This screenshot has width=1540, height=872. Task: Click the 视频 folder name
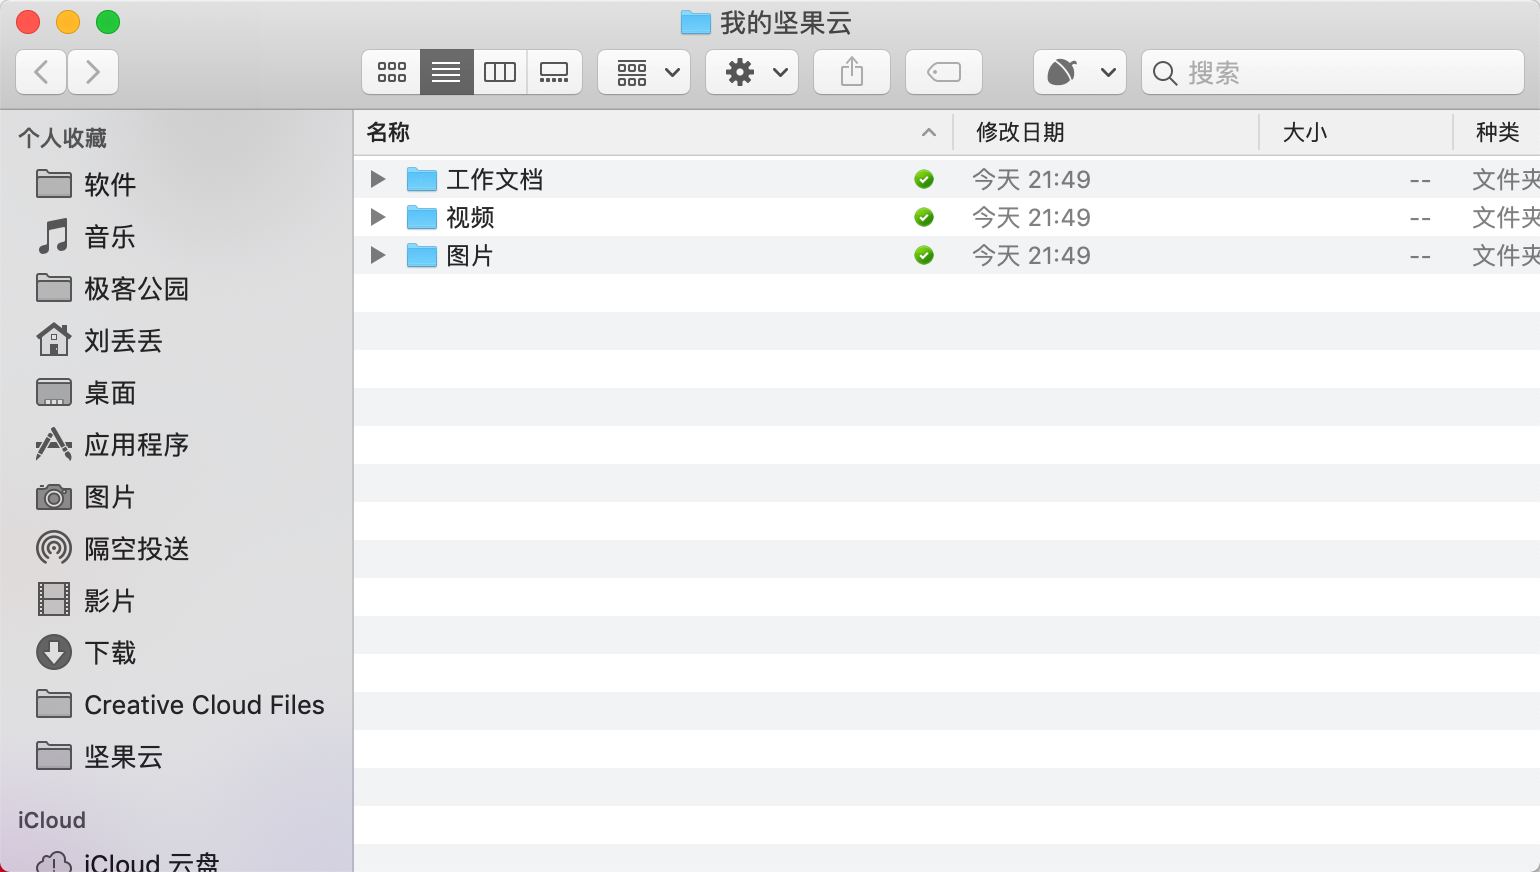(470, 217)
